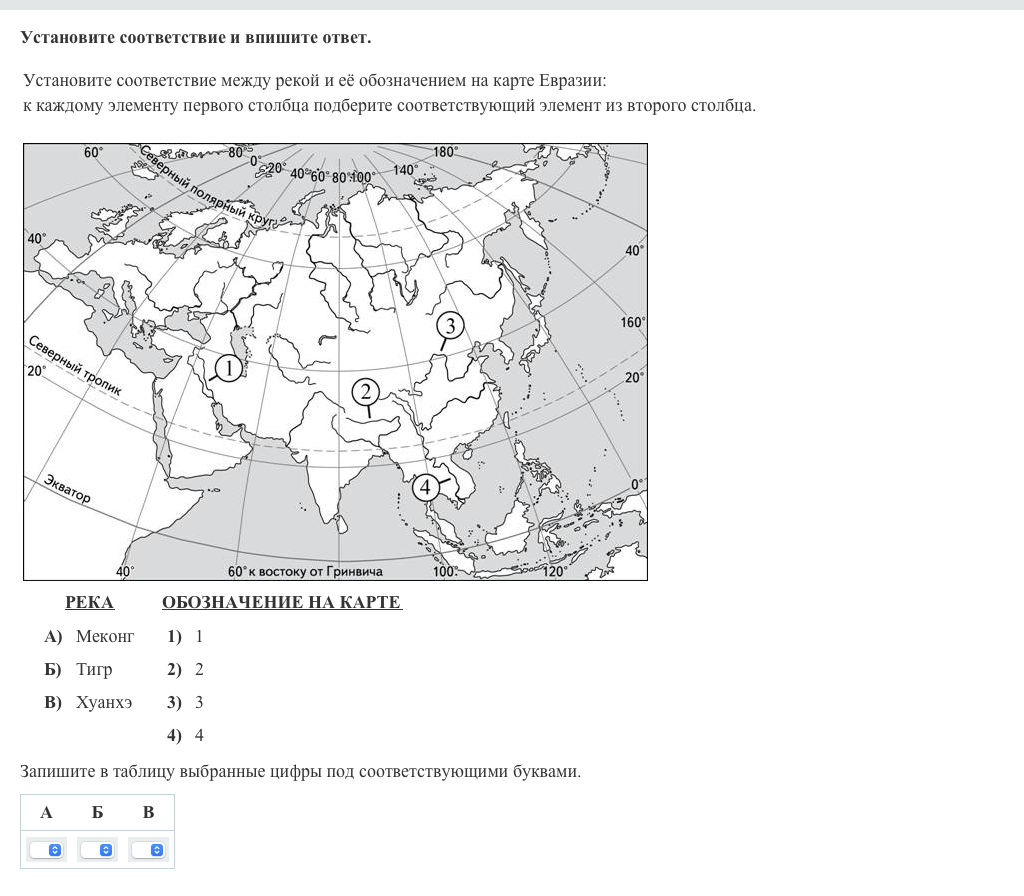Click the ОБОЗНАЧЕНИЕ НА КАРТЕ heading
Image resolution: width=1024 pixels, height=896 pixels.
[x=281, y=602]
